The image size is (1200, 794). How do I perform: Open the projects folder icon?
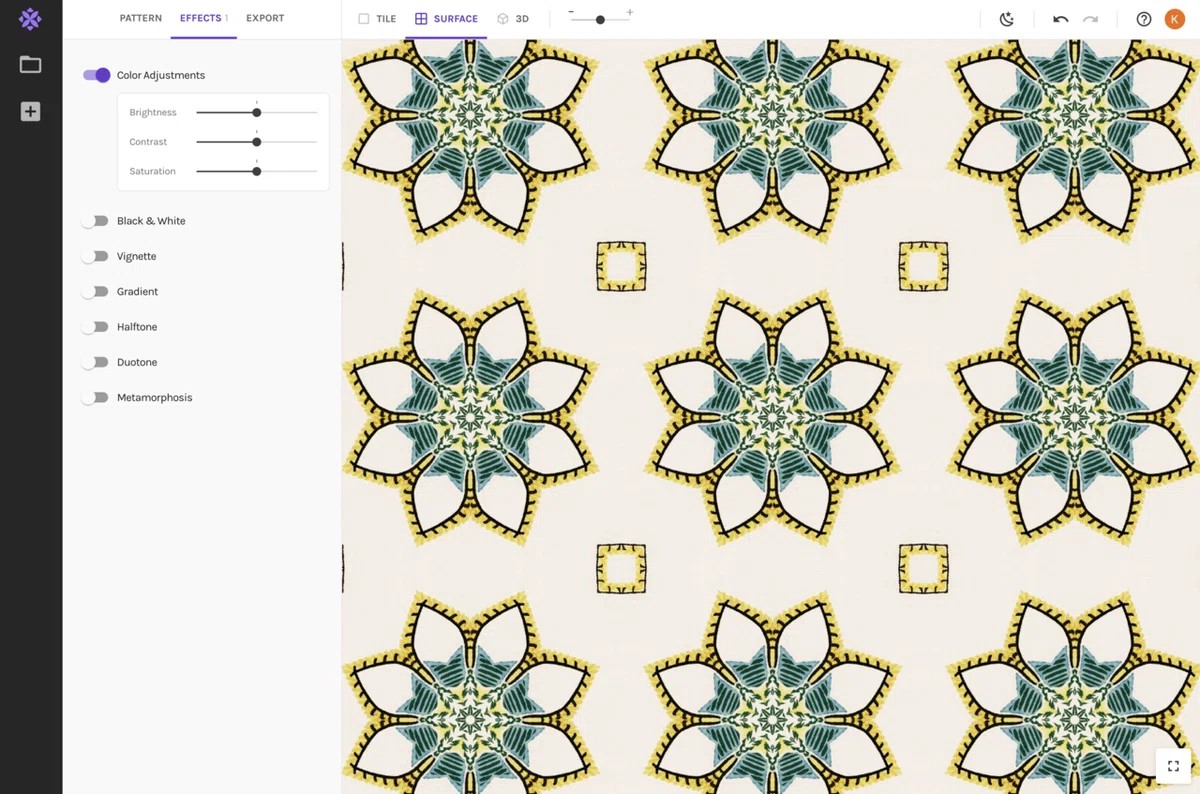coord(30,65)
